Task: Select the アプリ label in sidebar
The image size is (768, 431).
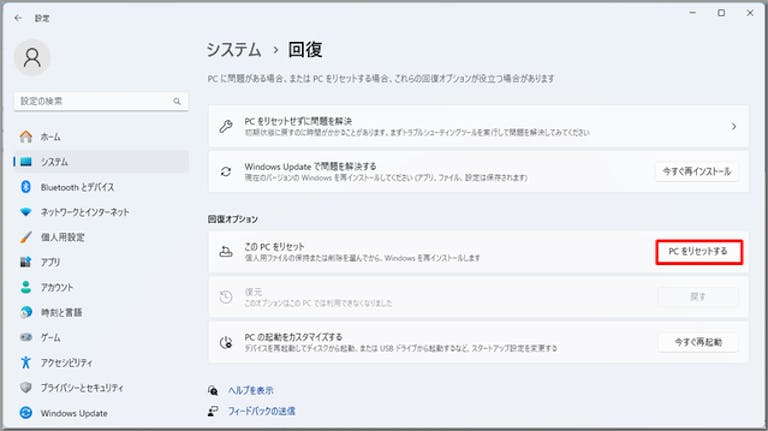Action: pos(50,262)
